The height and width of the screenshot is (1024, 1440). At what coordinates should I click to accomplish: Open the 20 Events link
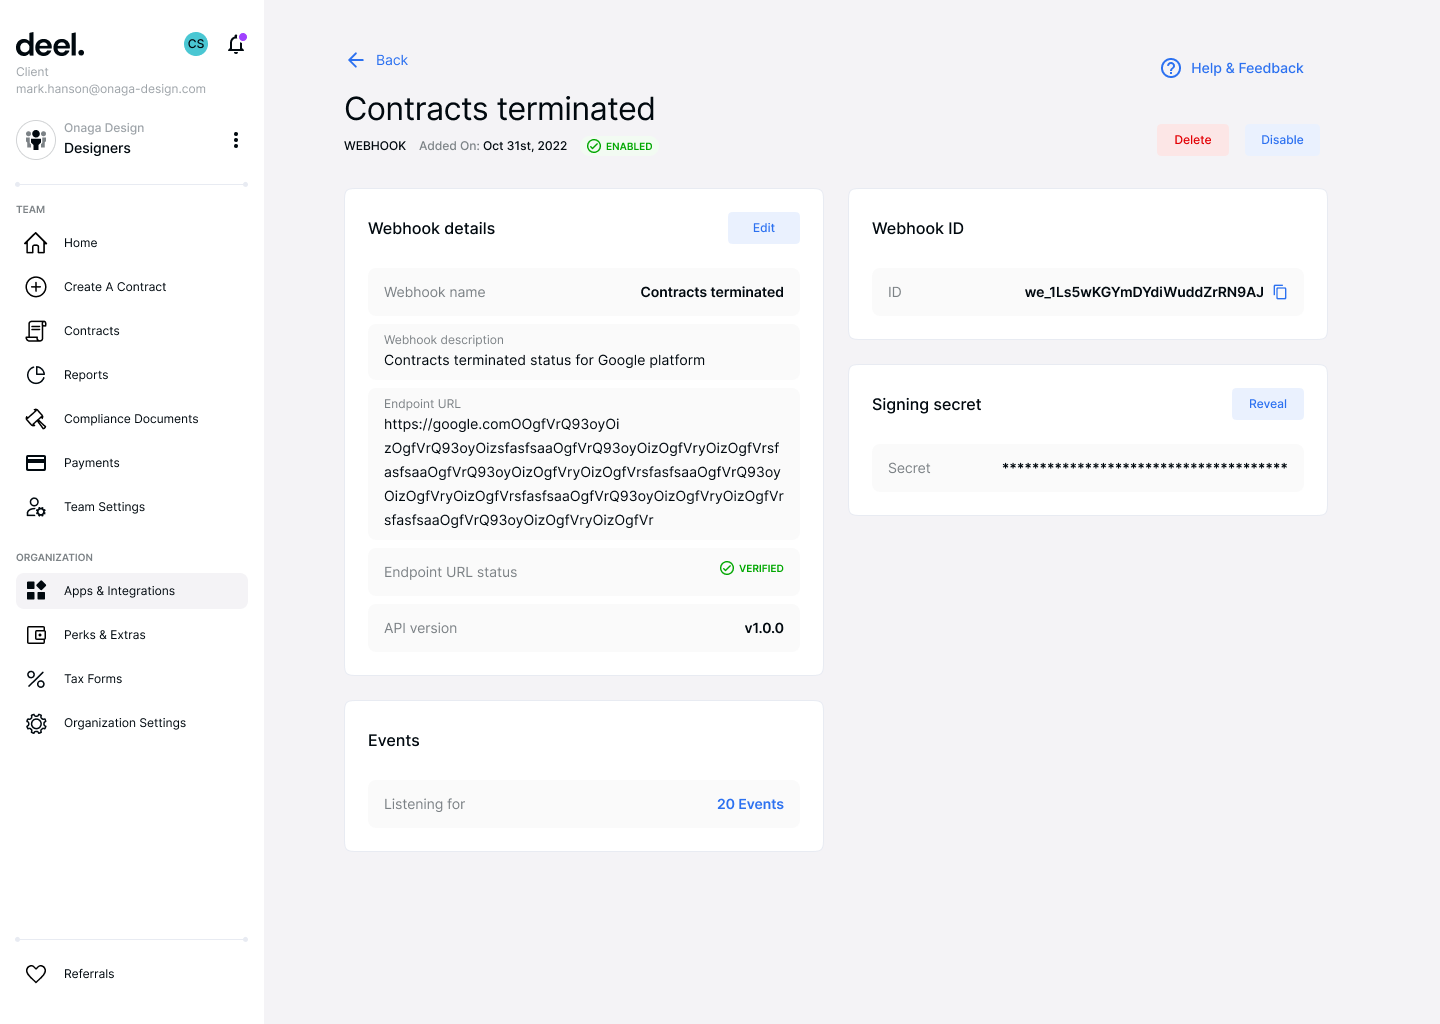pyautogui.click(x=750, y=804)
